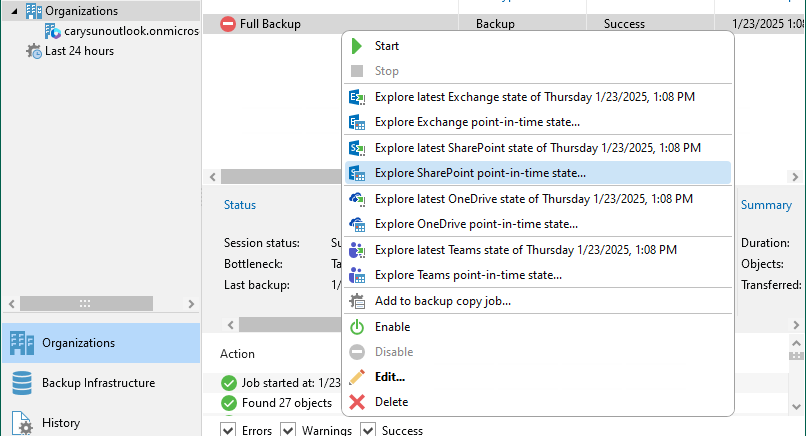Click the green Start play icon

[x=357, y=46]
